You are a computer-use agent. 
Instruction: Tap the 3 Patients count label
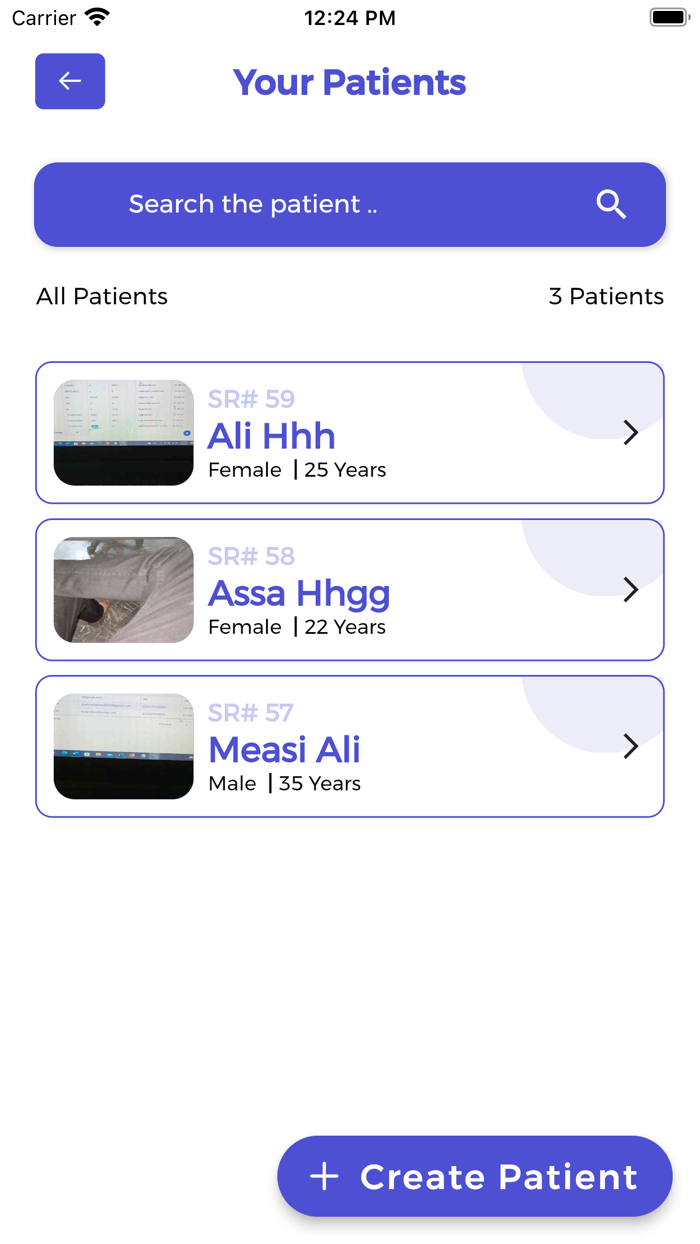click(606, 296)
